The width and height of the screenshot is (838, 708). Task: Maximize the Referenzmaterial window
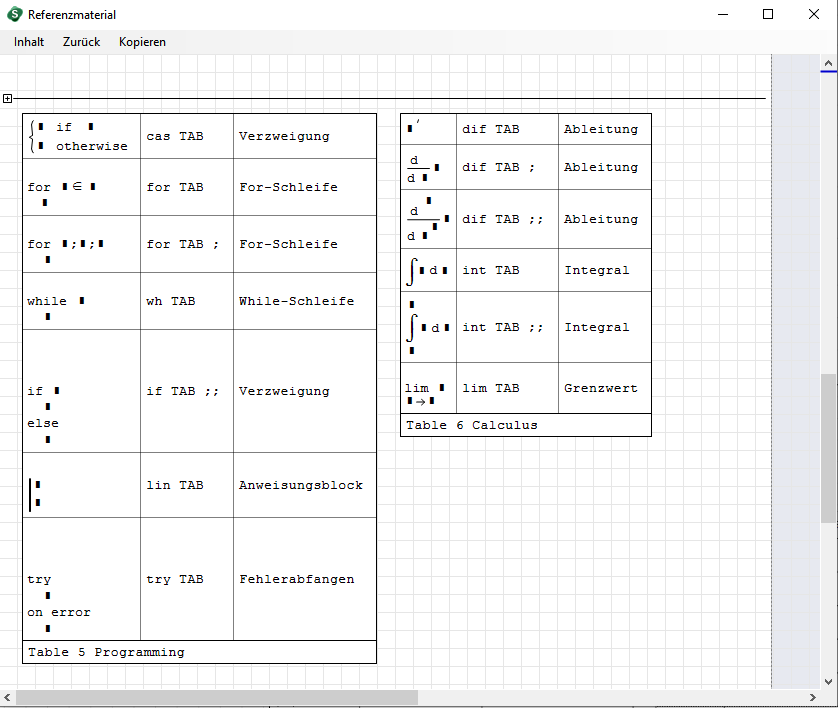768,14
